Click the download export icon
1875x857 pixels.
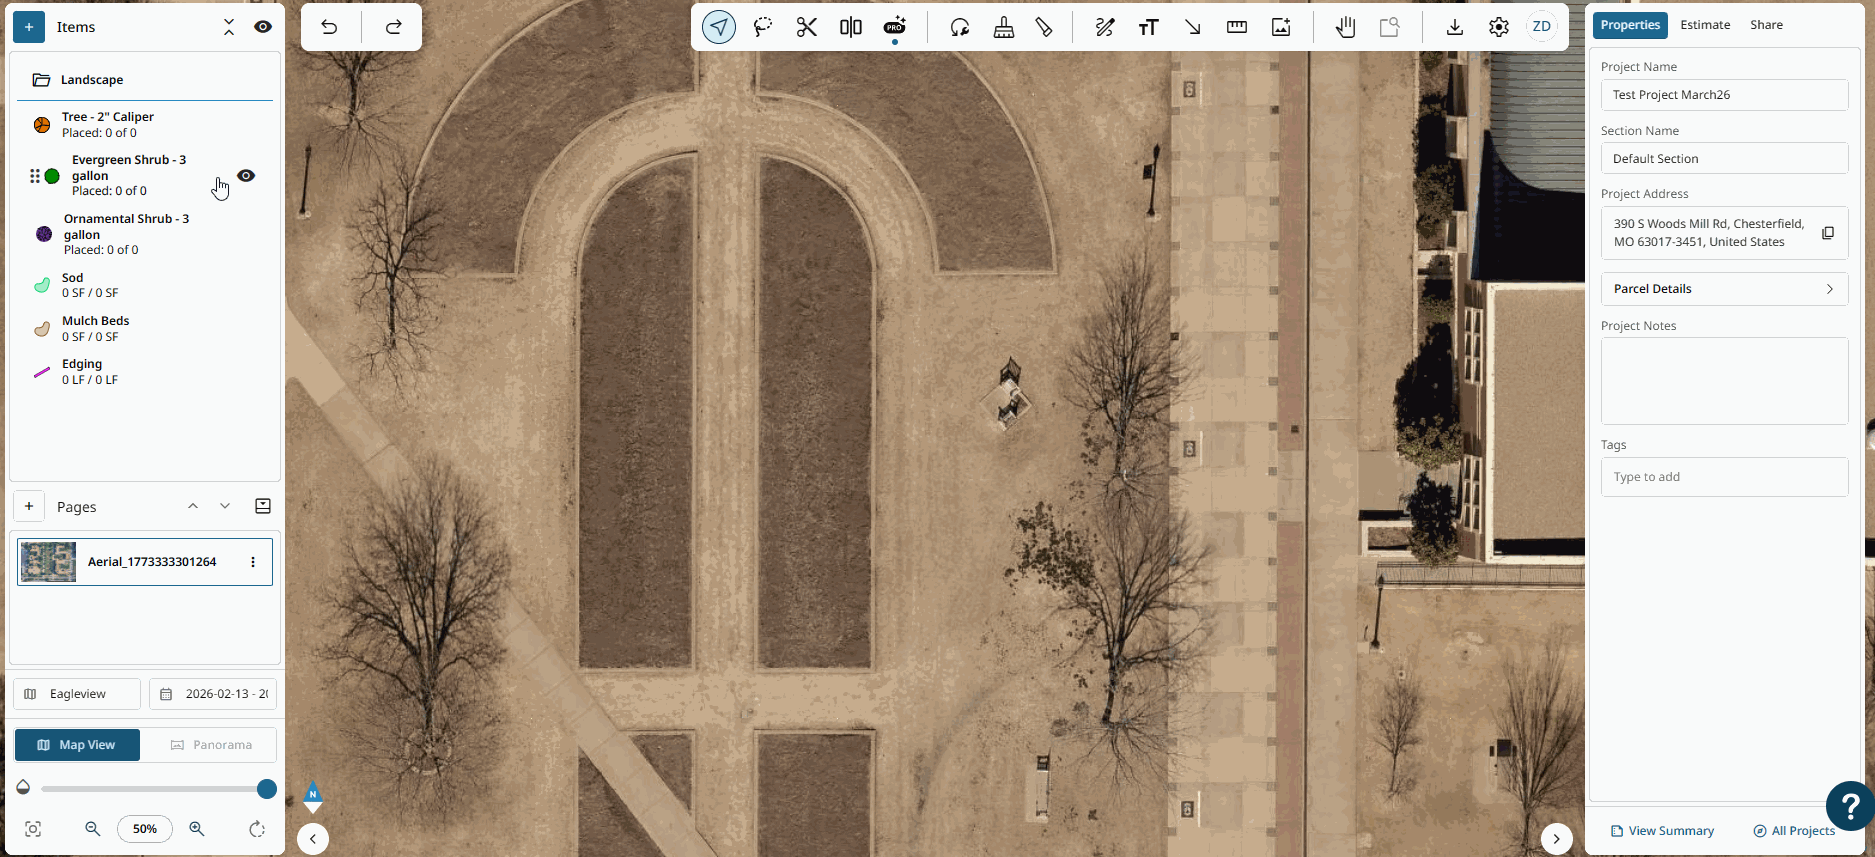click(1455, 27)
